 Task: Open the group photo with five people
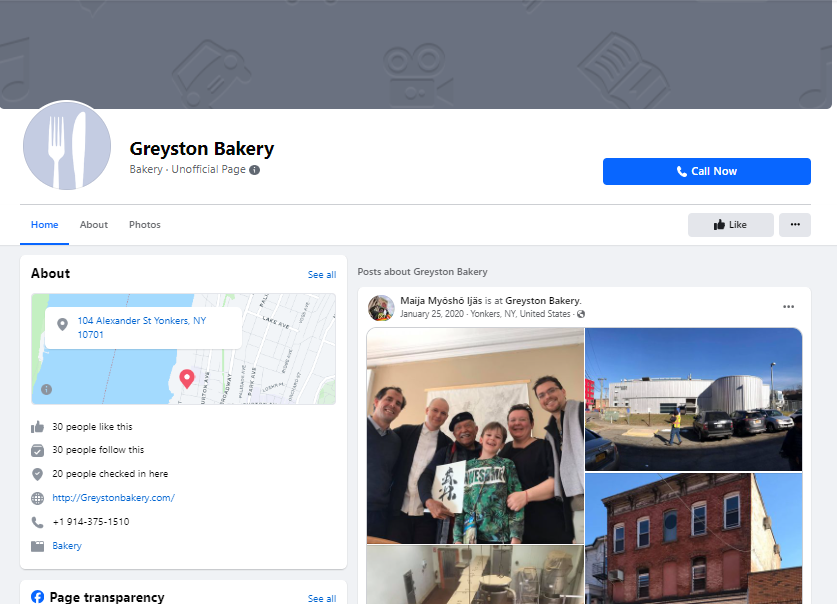click(x=475, y=436)
